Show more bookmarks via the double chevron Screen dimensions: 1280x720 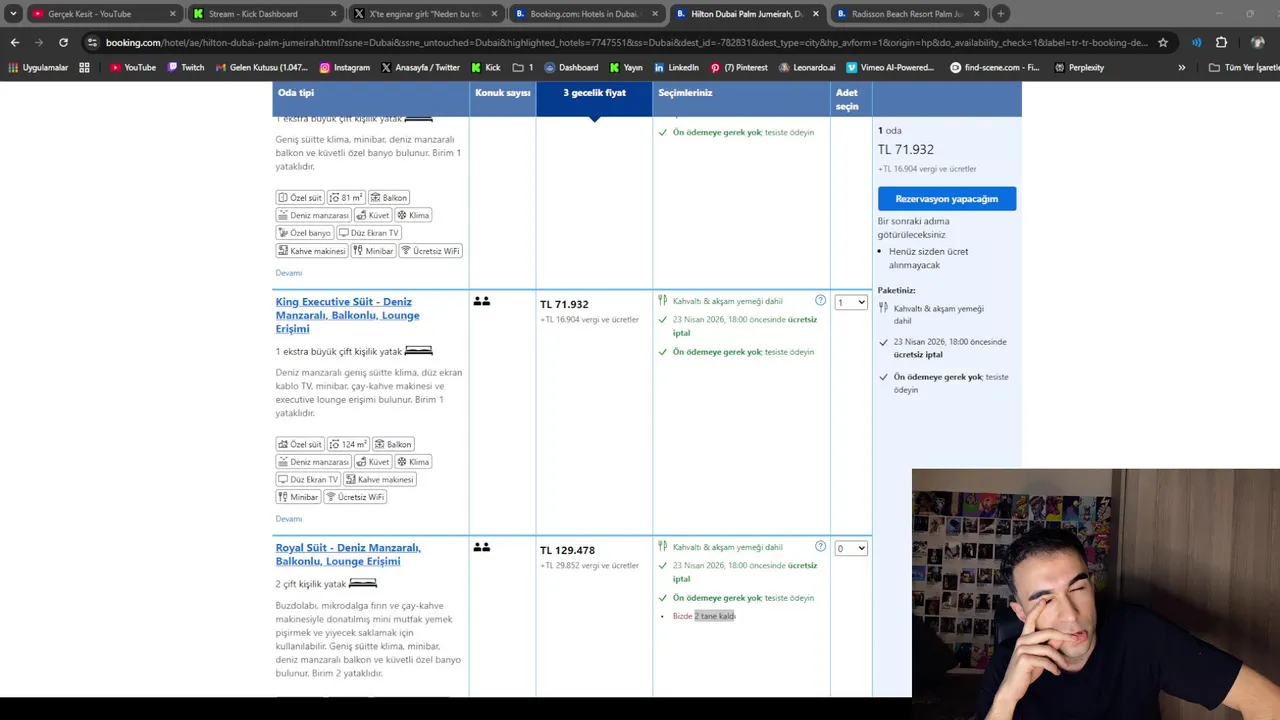coord(1181,67)
